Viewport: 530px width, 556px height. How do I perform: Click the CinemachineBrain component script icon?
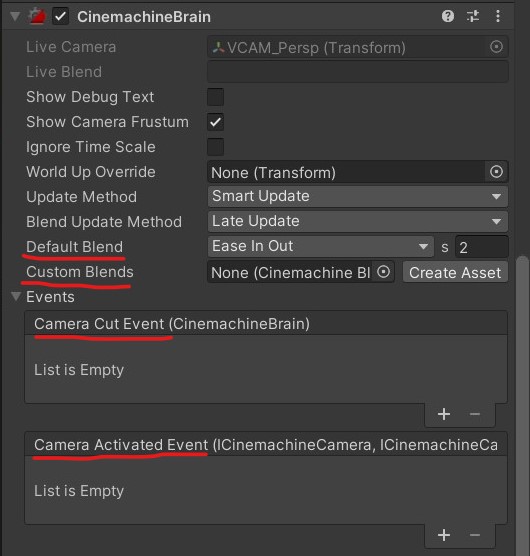[x=37, y=17]
